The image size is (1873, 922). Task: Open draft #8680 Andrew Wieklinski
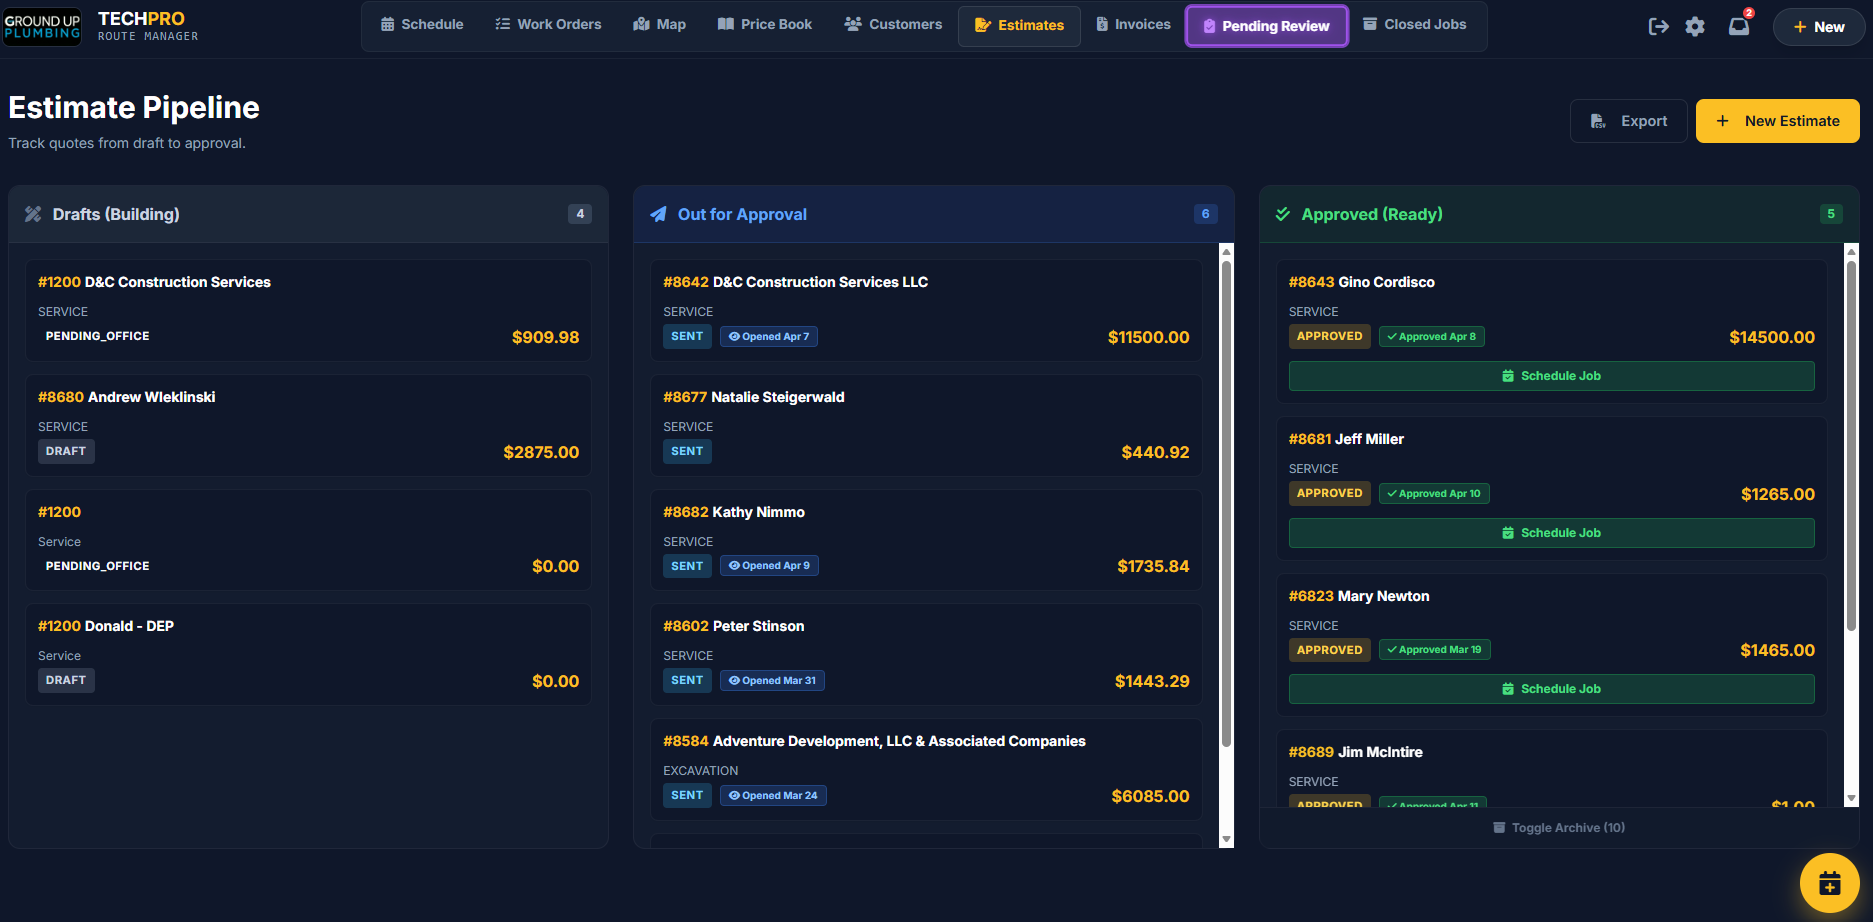(308, 425)
